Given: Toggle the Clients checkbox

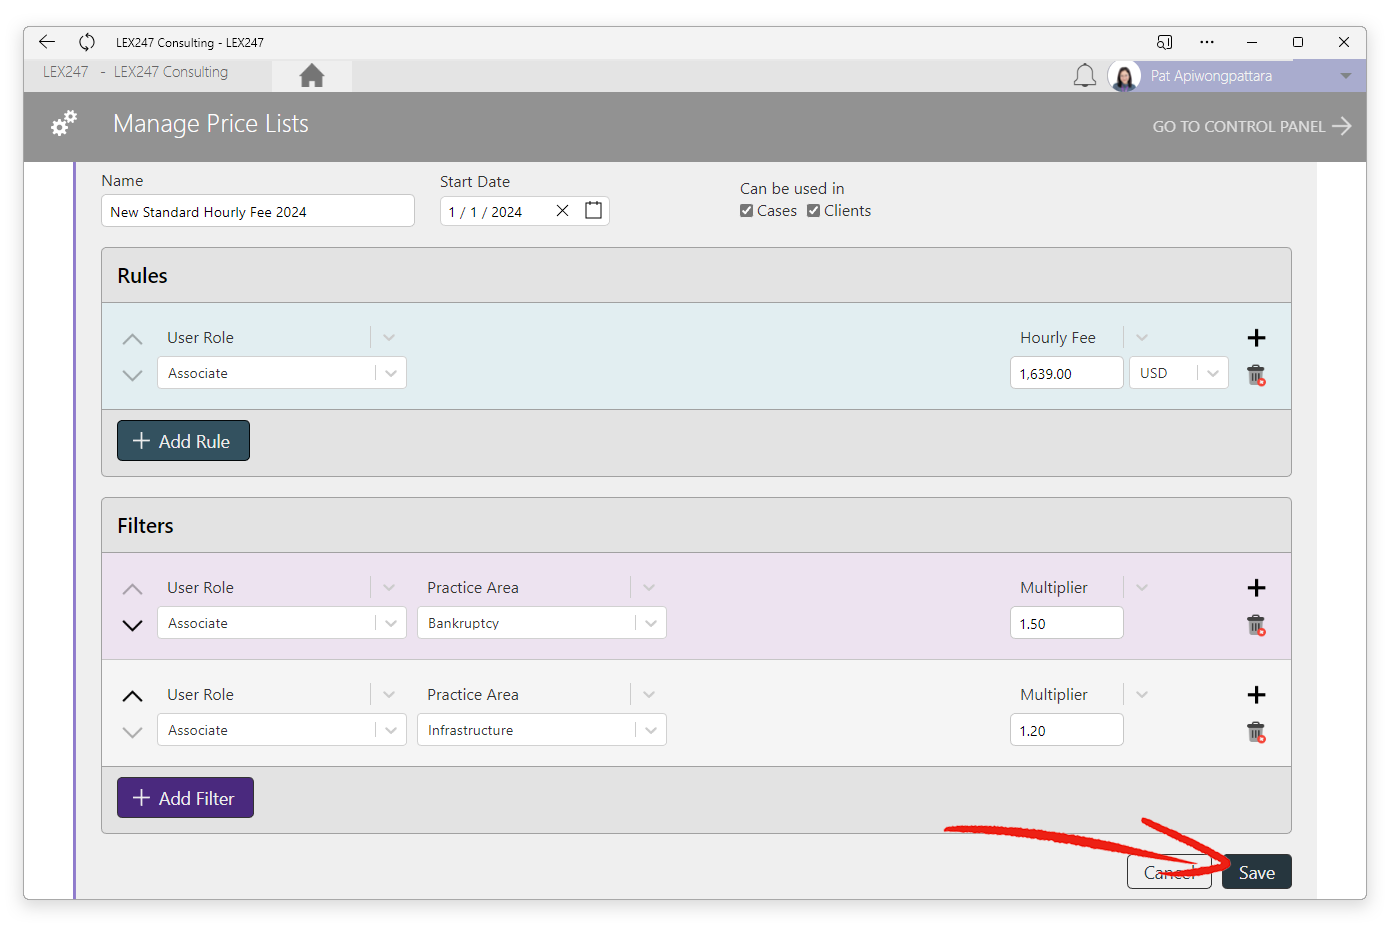Looking at the screenshot, I should coord(813,211).
